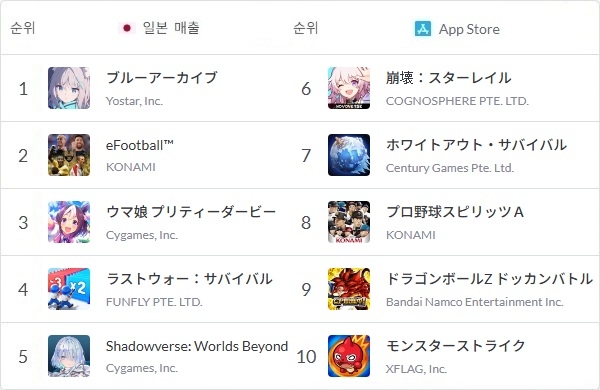Image resolution: width=600 pixels, height=390 pixels.
Task: Click the Yostar, Inc. publisher name
Action: coord(134,101)
